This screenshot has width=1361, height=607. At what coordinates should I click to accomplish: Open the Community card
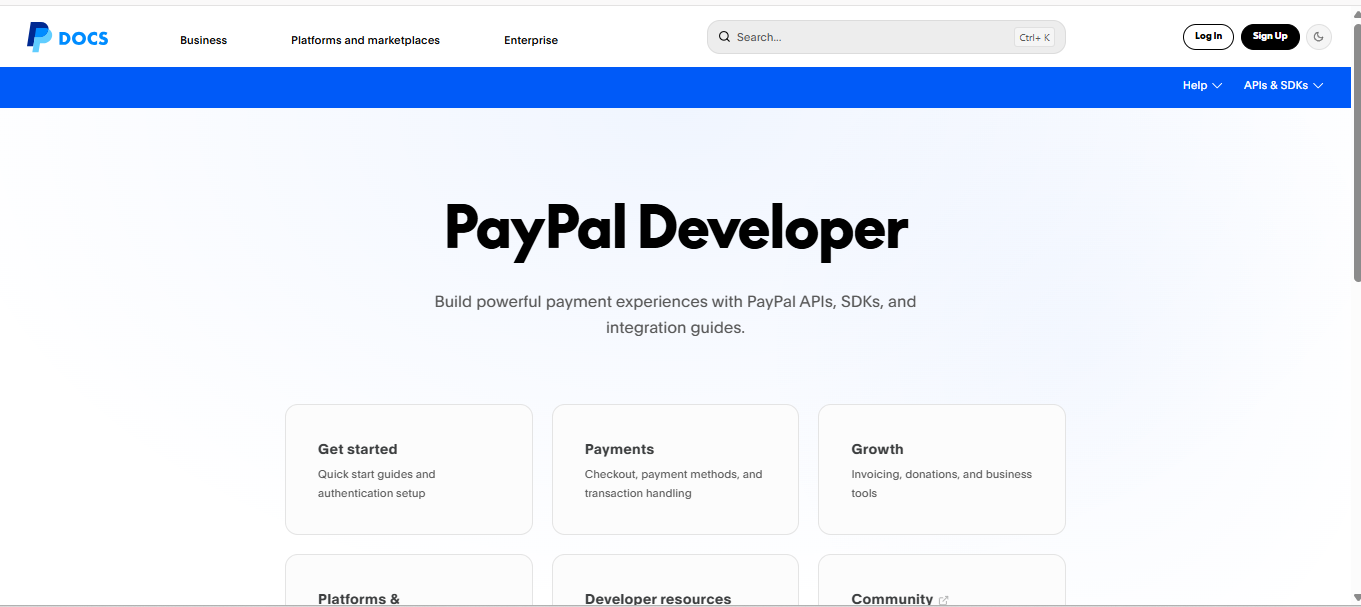[942, 581]
